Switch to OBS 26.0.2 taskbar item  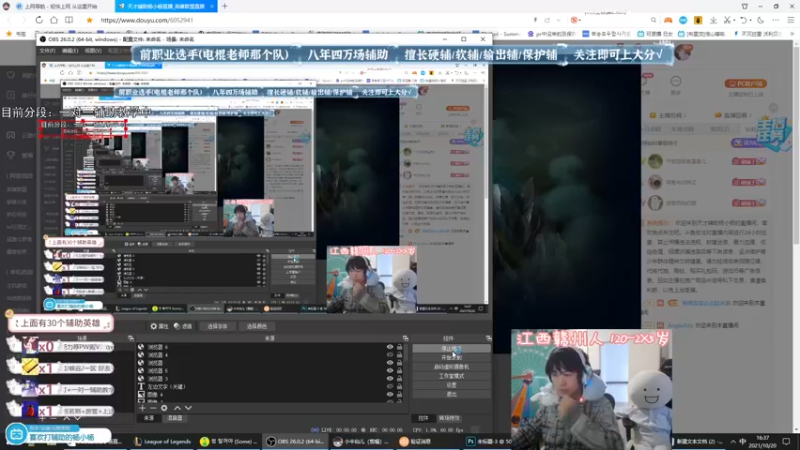point(297,441)
